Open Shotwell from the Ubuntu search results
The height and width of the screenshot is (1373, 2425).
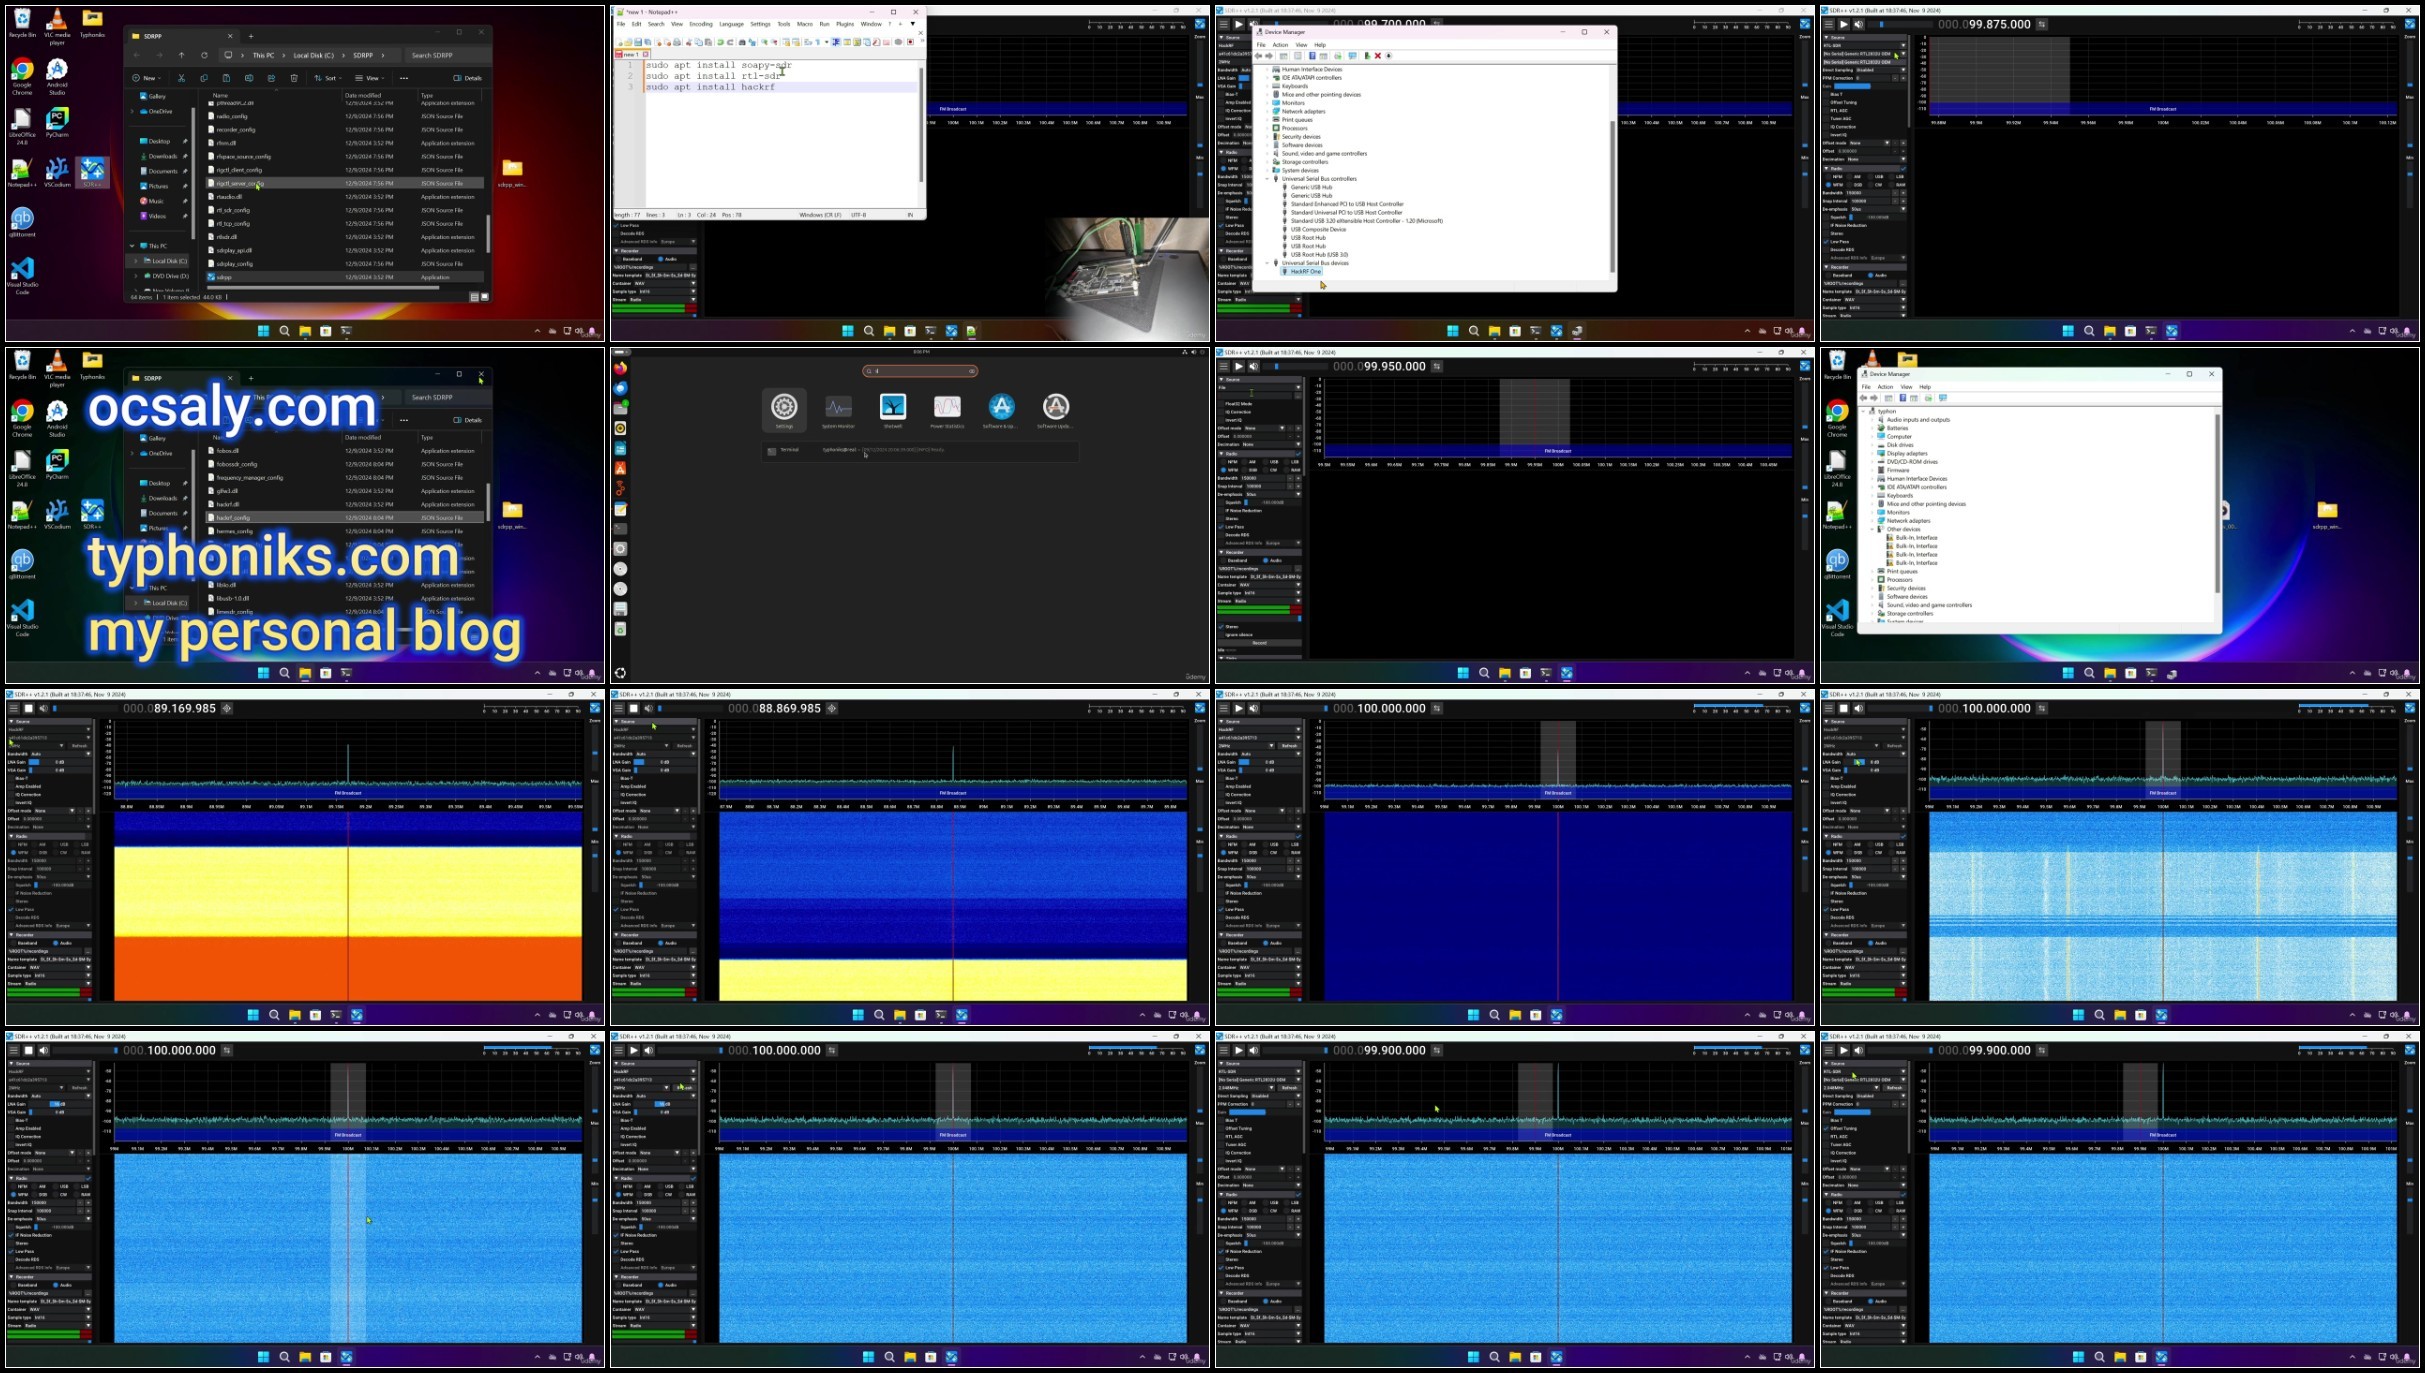[x=893, y=407]
